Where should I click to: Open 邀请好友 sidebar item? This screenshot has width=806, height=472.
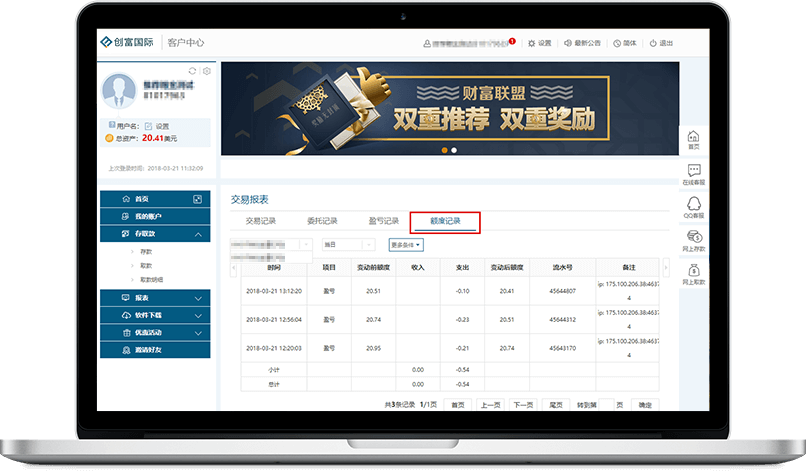click(155, 350)
